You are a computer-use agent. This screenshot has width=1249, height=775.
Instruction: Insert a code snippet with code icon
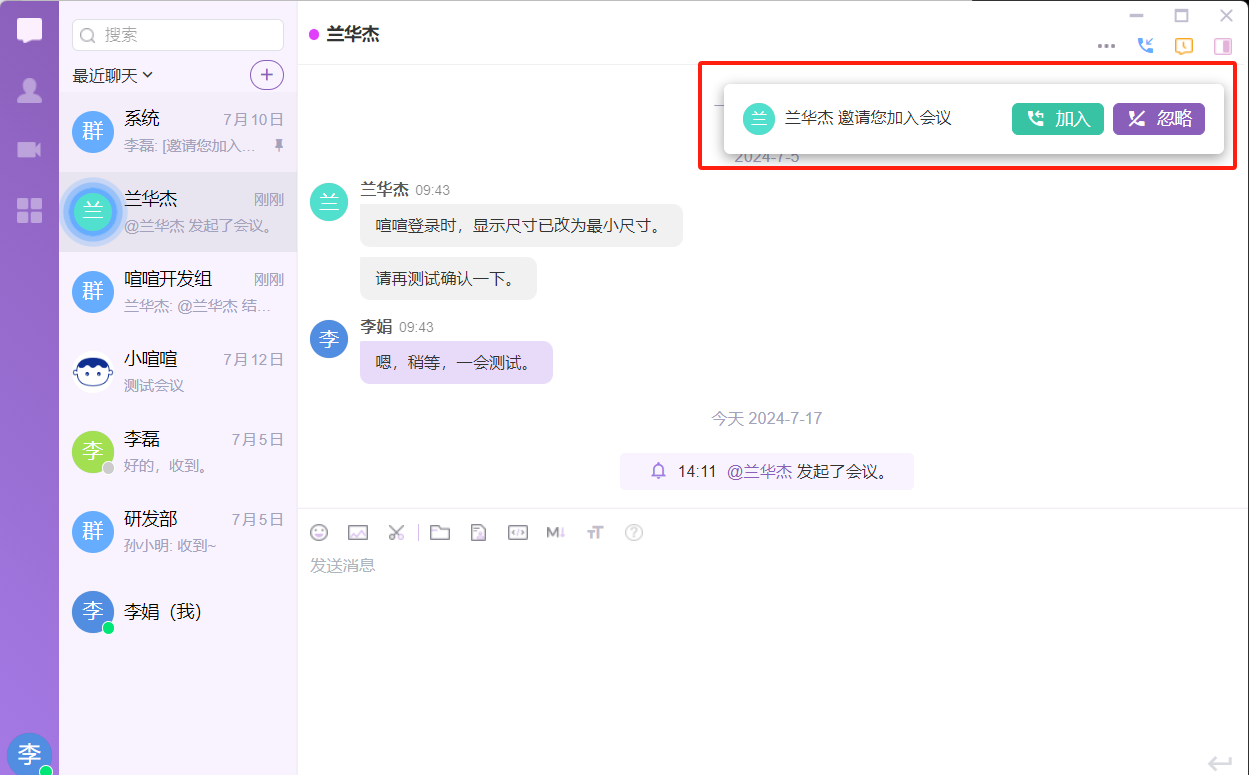517,533
